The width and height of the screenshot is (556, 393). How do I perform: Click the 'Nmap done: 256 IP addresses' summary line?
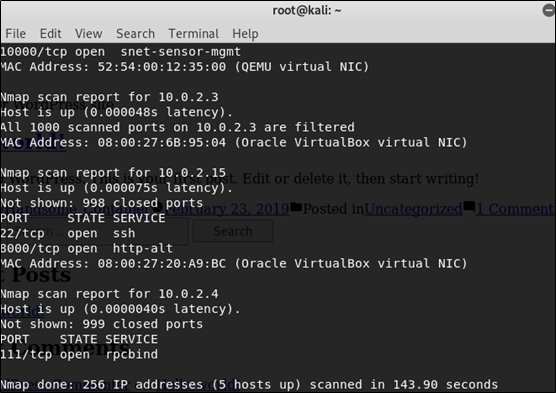pos(249,384)
